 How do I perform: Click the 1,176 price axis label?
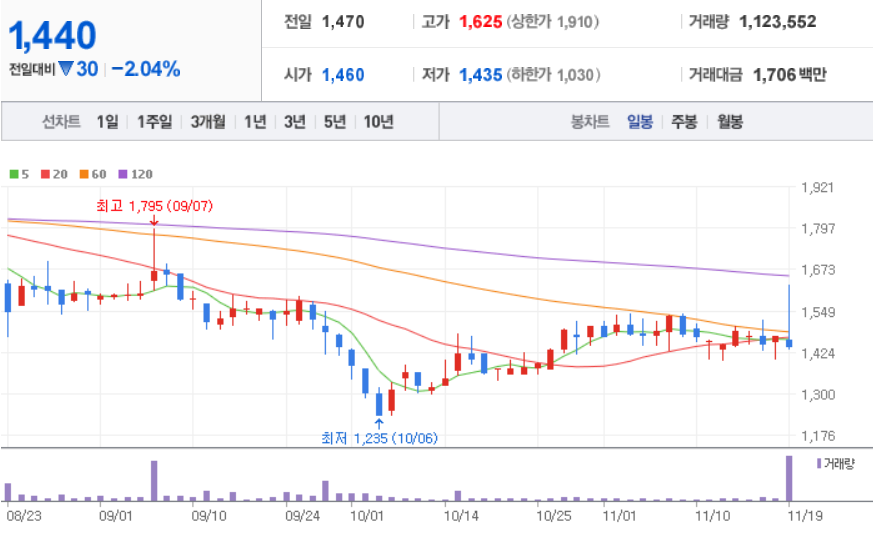[x=817, y=436]
